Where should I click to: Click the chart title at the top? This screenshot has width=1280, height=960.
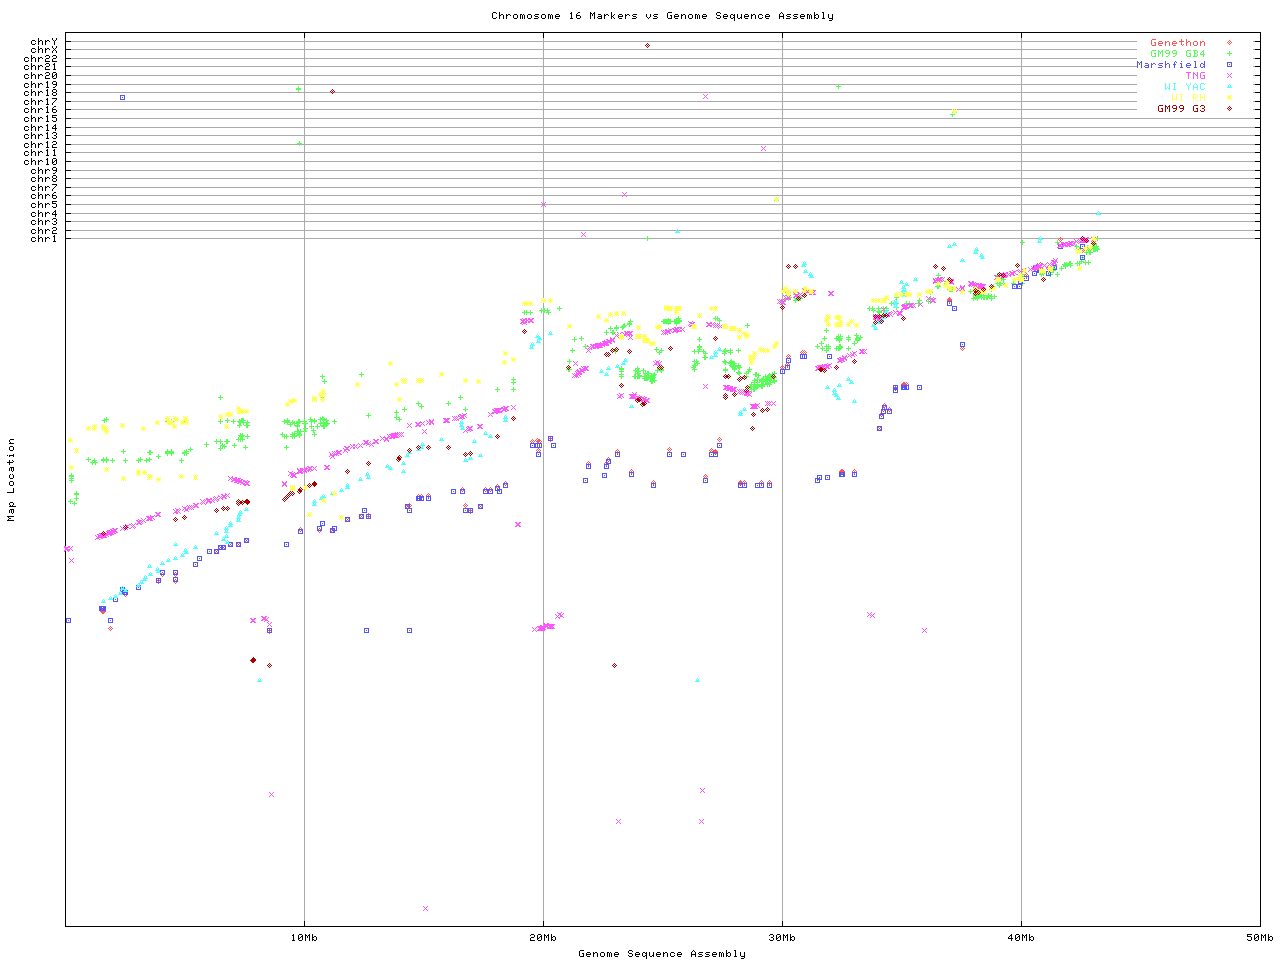coord(662,16)
